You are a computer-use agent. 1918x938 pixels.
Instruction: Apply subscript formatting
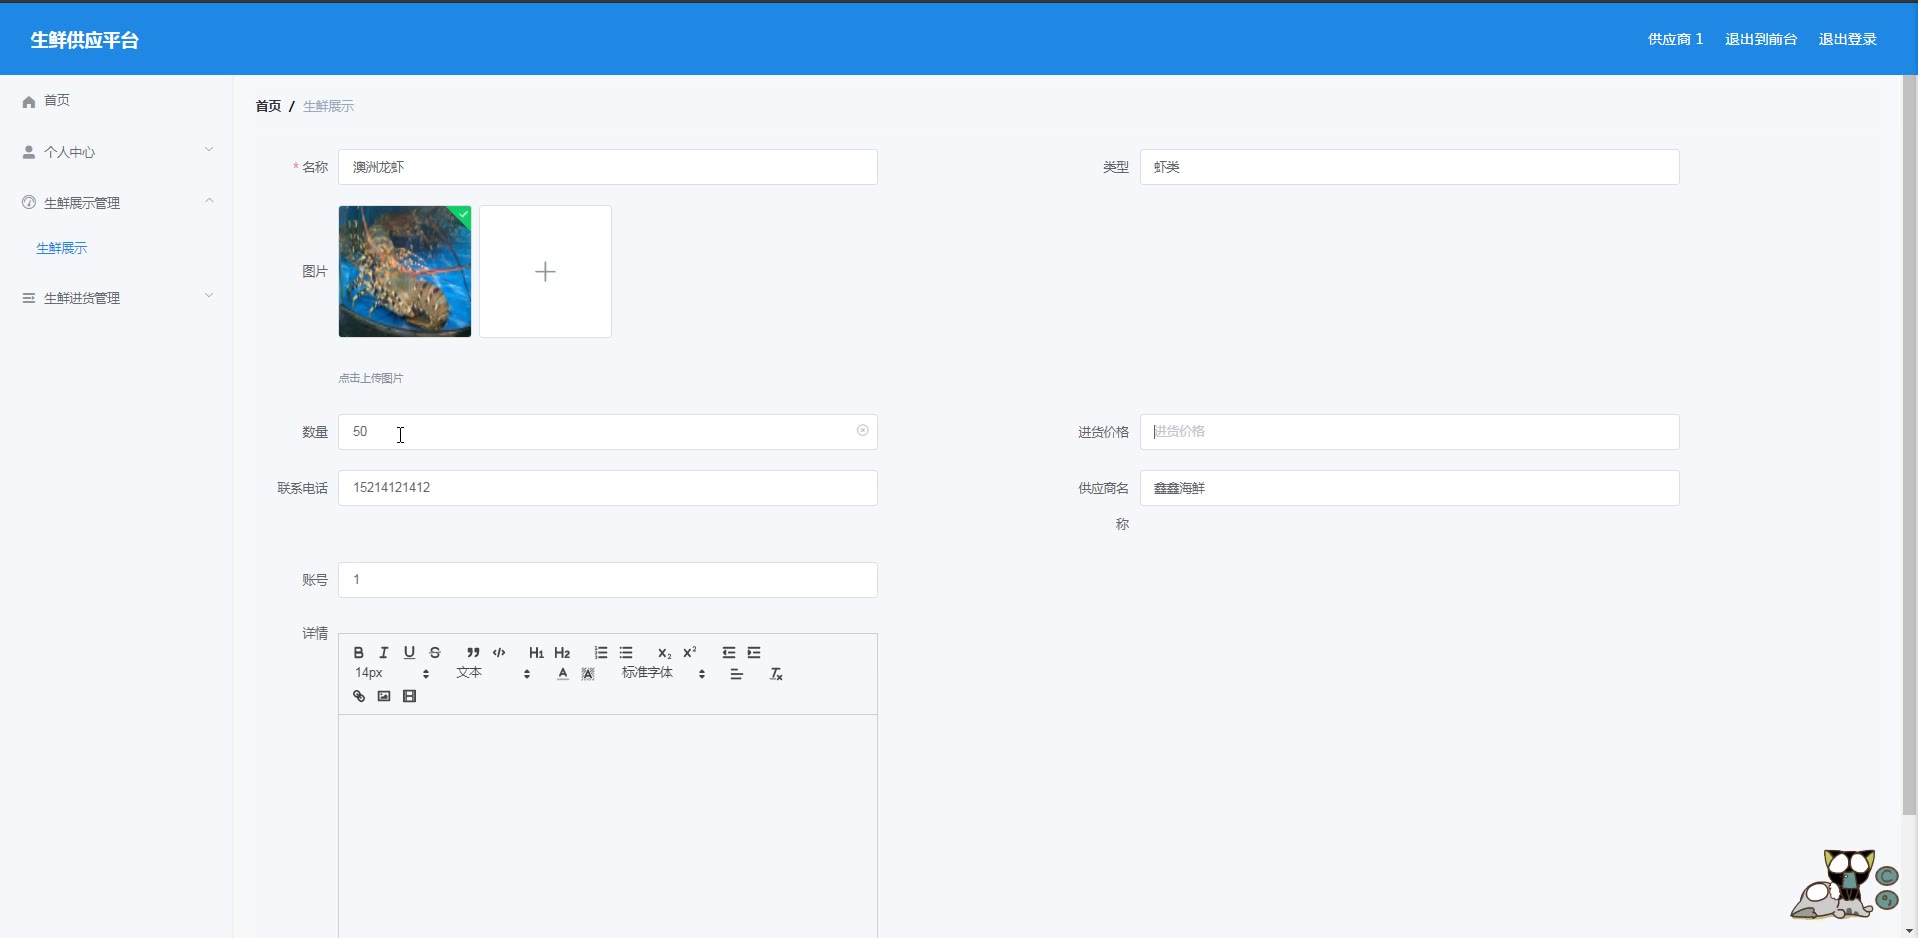[664, 653]
